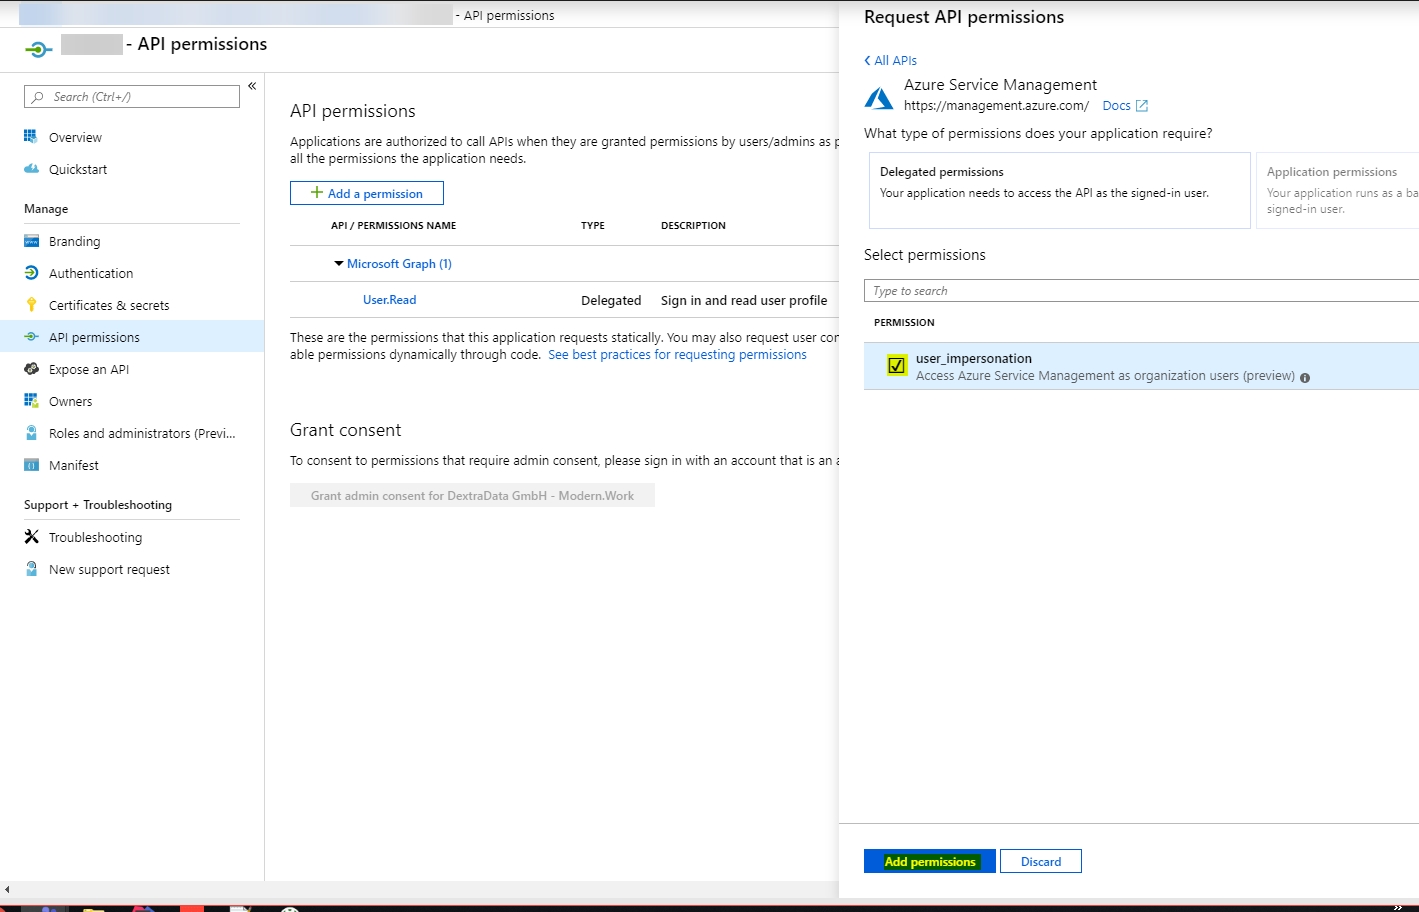Click the Quickstart cloud icon
Viewport: 1419px width, 912px height.
tap(31, 169)
